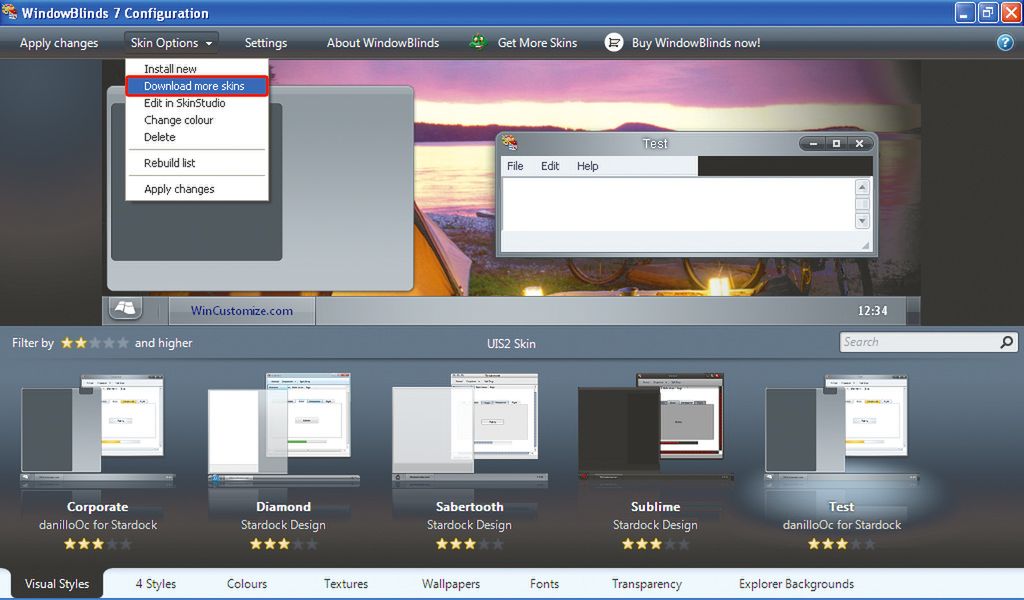Screen dimensions: 1024x600
Task: Click the 12:34 clock in the preview taskbar
Action: [872, 311]
